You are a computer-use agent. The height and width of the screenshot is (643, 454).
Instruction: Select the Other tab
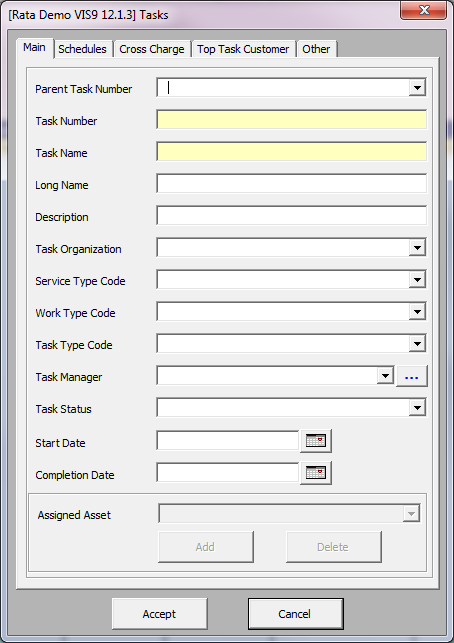(316, 49)
